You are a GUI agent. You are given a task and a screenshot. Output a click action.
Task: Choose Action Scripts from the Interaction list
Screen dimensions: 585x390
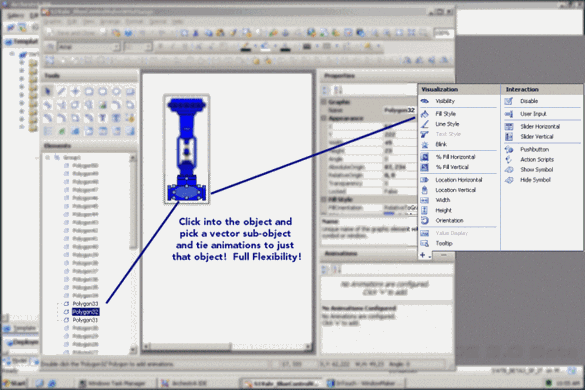[x=537, y=159]
